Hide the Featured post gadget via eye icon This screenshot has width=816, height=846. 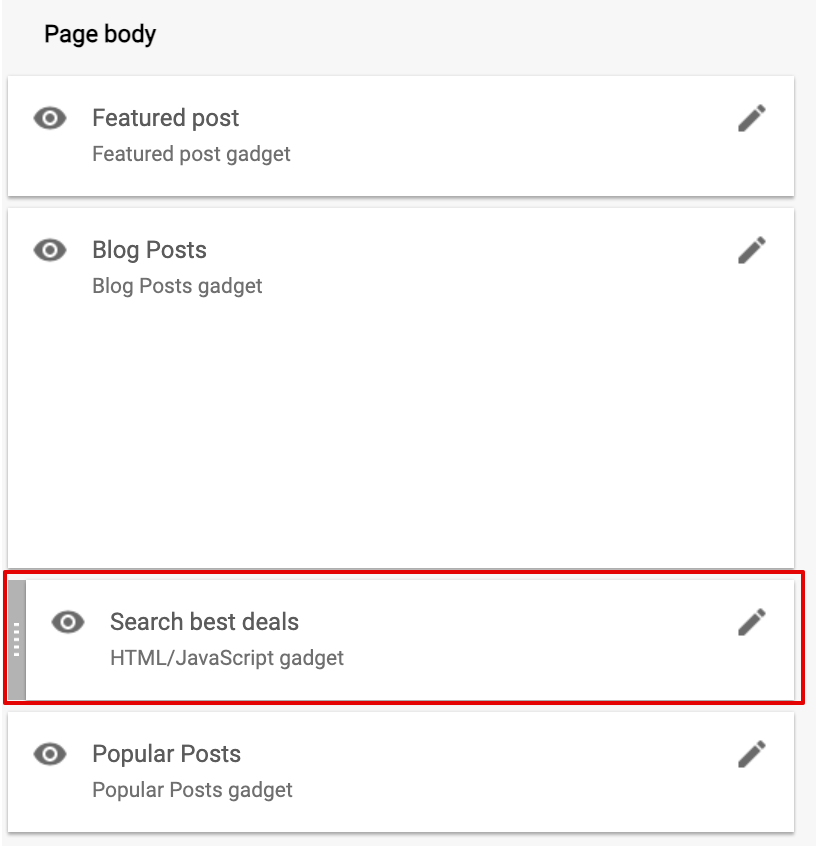click(x=50, y=118)
